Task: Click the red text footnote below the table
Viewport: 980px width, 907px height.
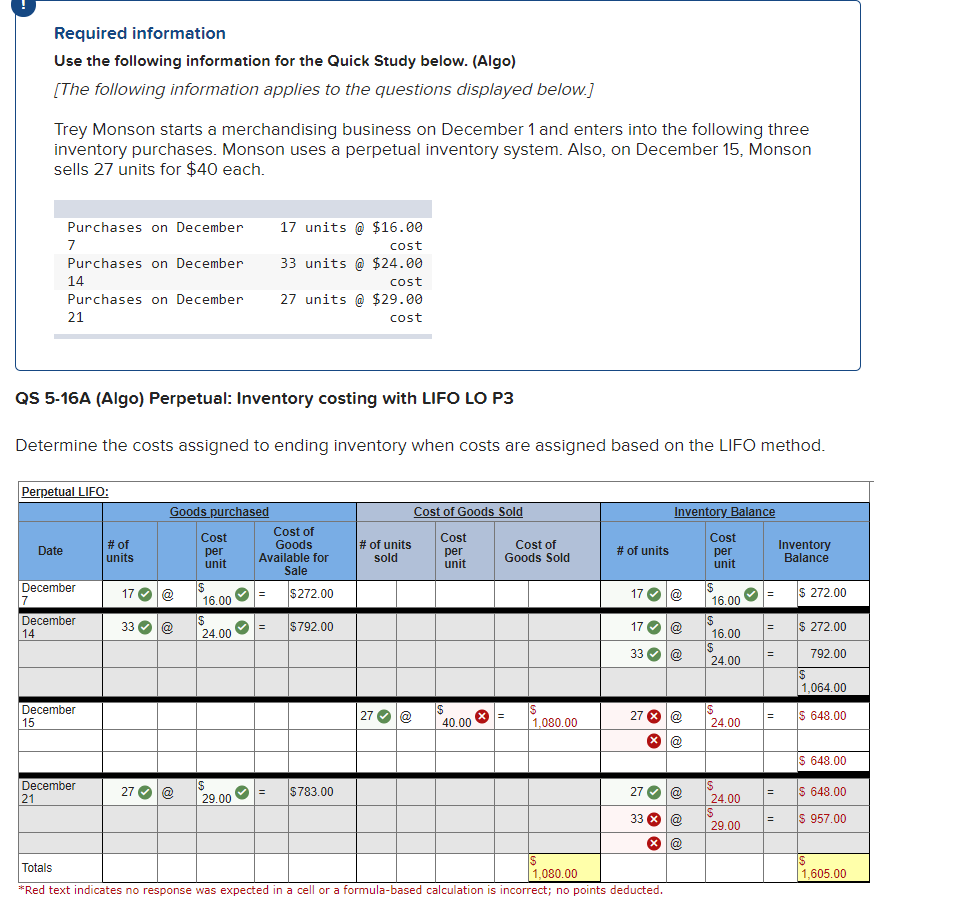Action: pos(341,890)
